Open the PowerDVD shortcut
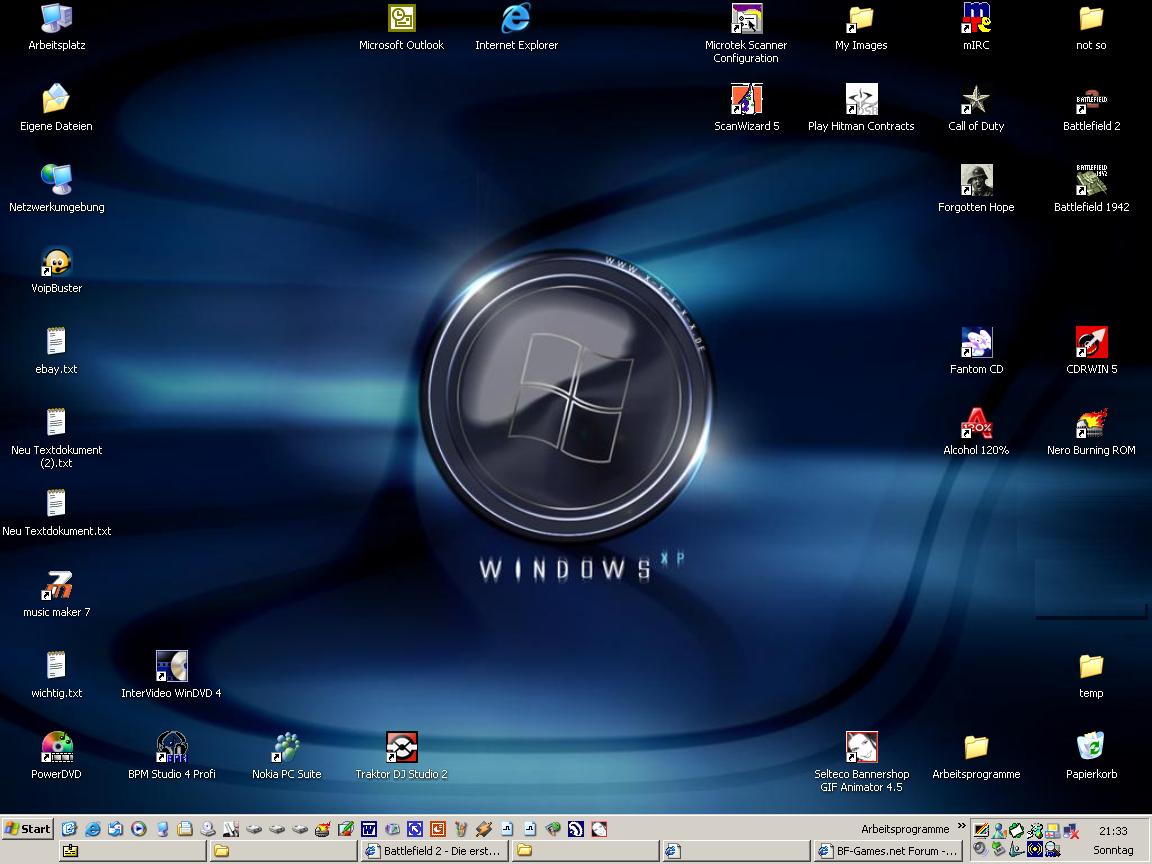 point(57,755)
